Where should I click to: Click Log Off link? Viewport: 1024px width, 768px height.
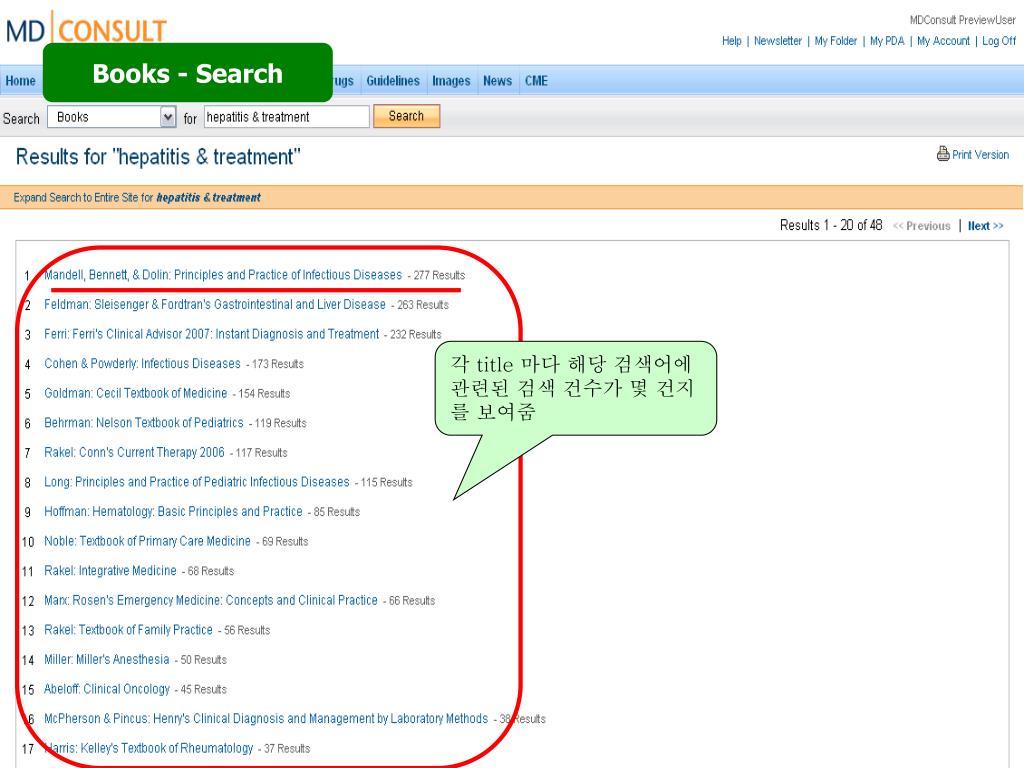point(999,41)
